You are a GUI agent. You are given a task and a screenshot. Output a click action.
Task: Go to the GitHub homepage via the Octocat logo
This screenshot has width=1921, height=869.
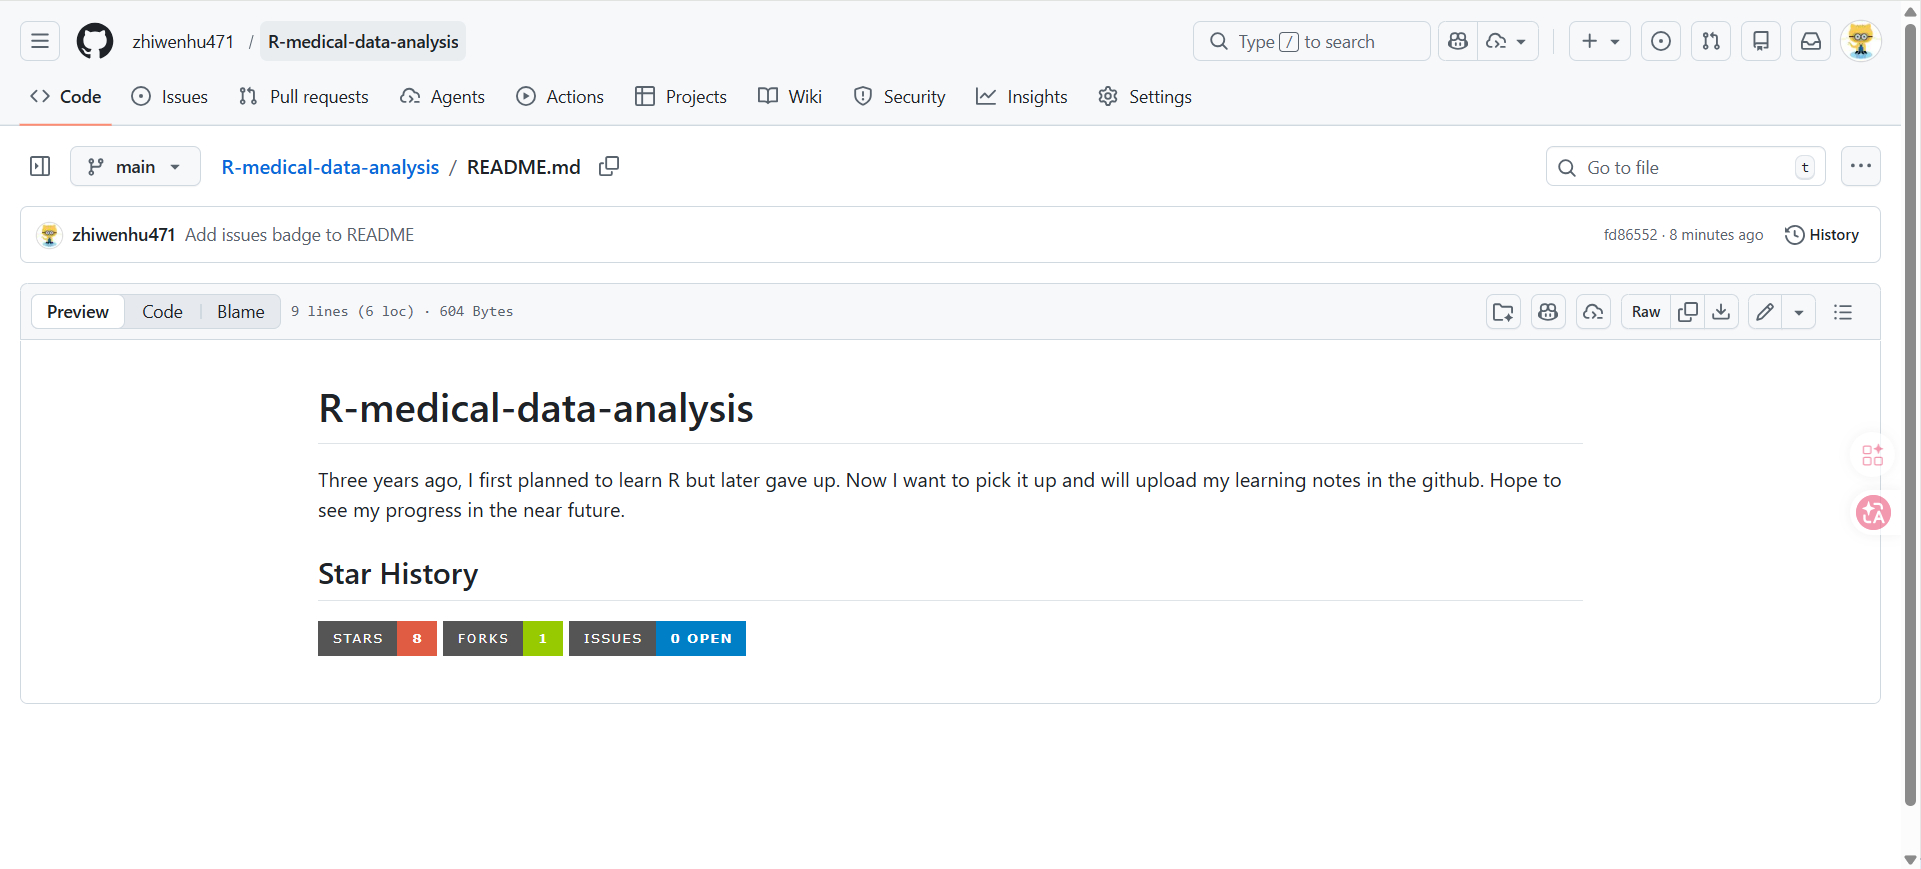click(x=95, y=41)
